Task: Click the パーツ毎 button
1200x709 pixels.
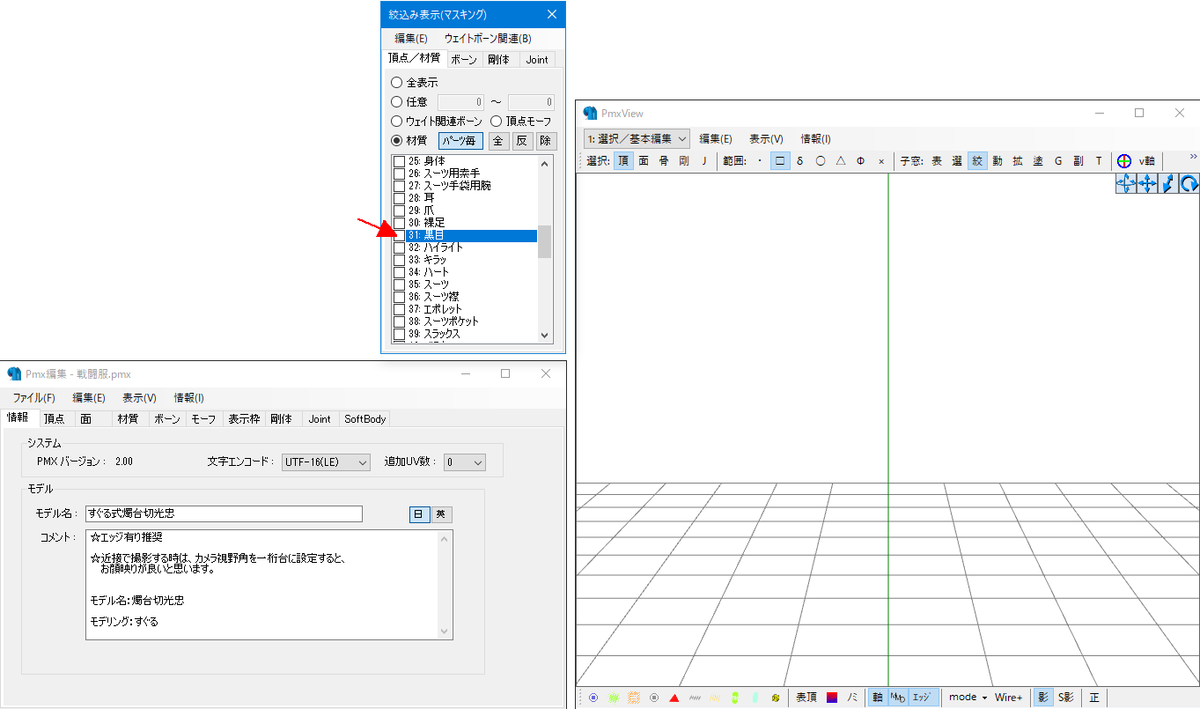Action: (x=460, y=141)
